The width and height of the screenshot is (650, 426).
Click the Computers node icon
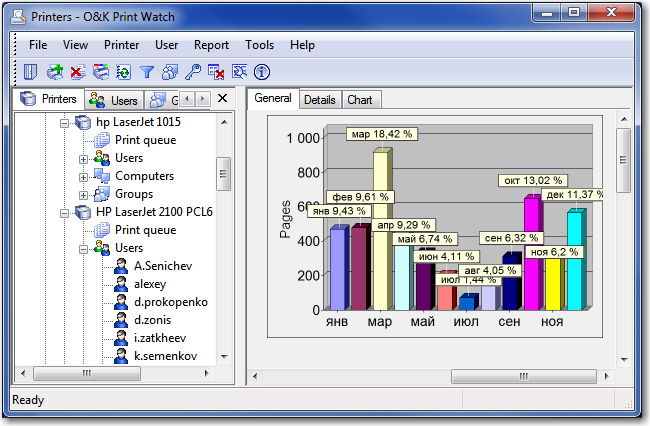[102, 176]
